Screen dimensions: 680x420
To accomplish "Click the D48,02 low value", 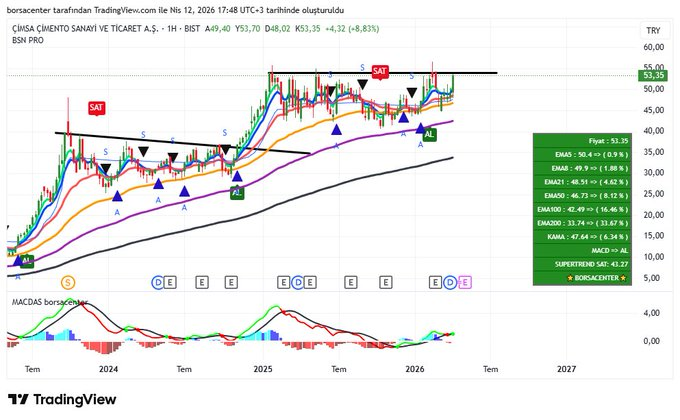I will coord(278,29).
